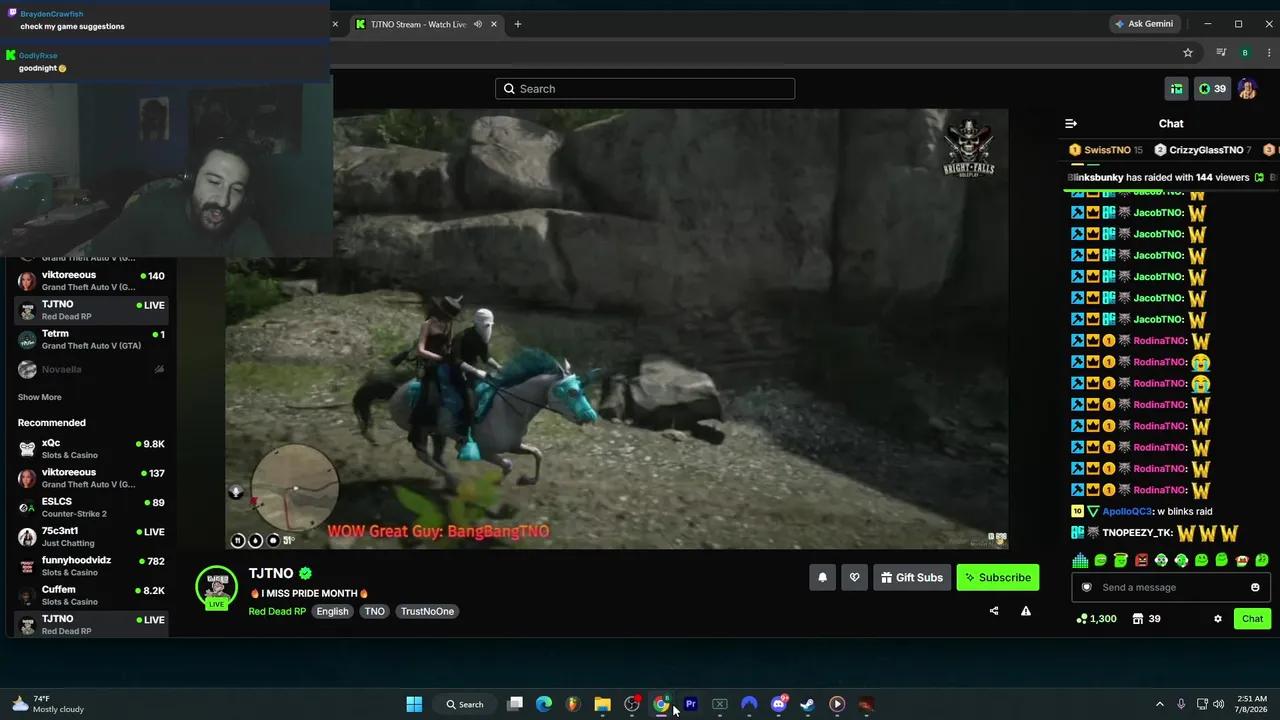Open the Chrome media controls icon
This screenshot has height=720, width=1280.
[1221, 53]
